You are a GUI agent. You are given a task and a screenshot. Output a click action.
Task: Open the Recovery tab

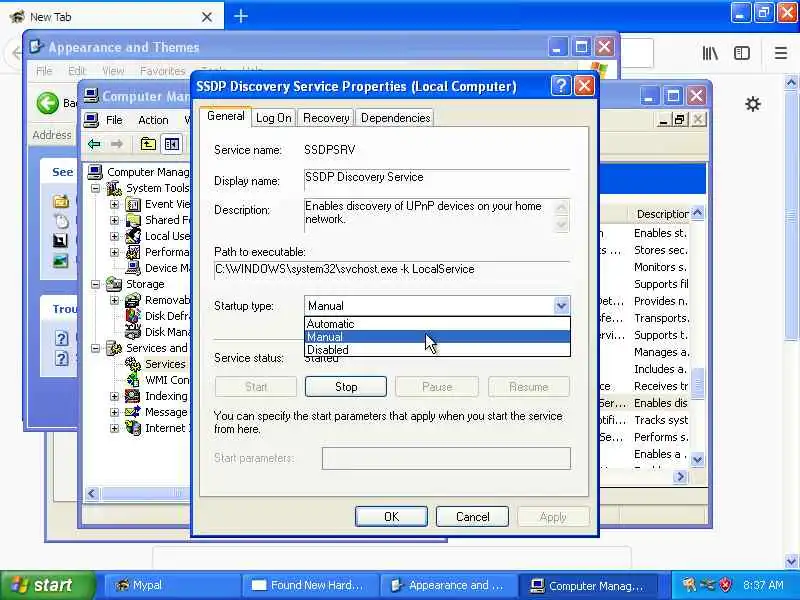pos(326,118)
